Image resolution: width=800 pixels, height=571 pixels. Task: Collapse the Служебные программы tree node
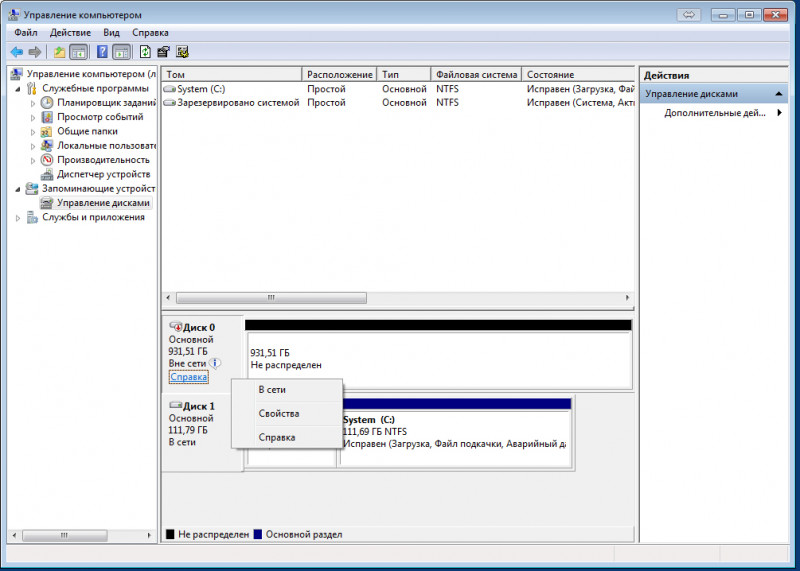pos(19,89)
